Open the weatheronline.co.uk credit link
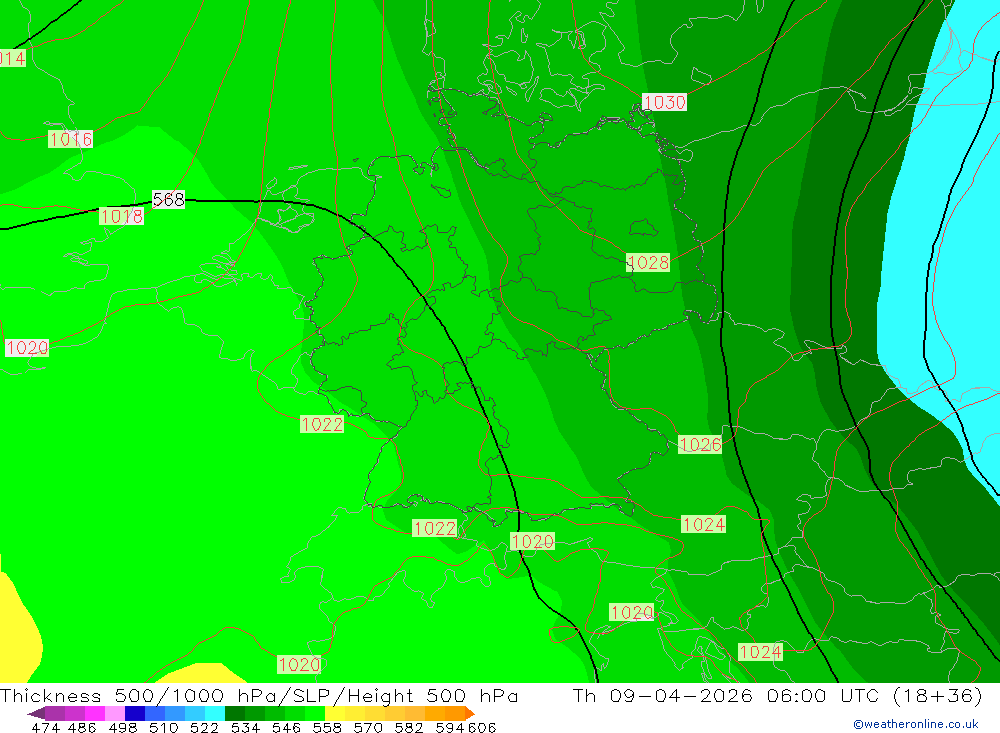Viewport: 1000px width, 733px height. click(x=916, y=724)
